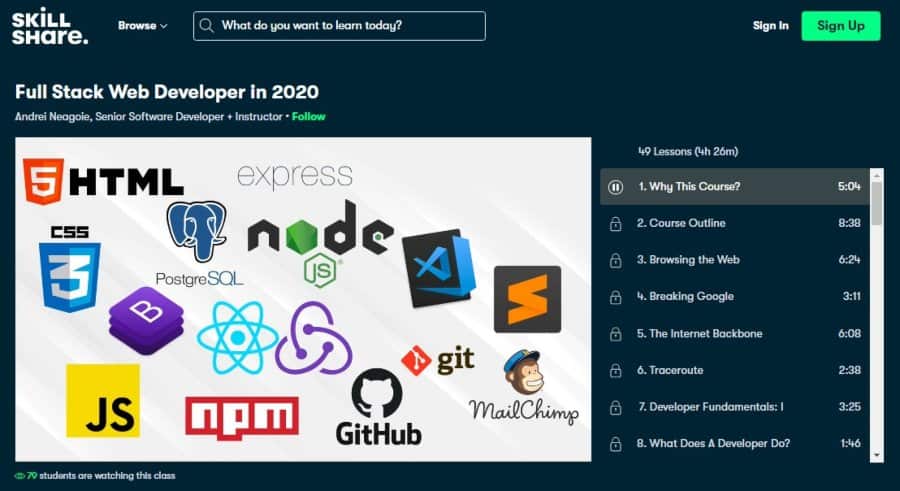Click the green Sign Up button

click(840, 26)
